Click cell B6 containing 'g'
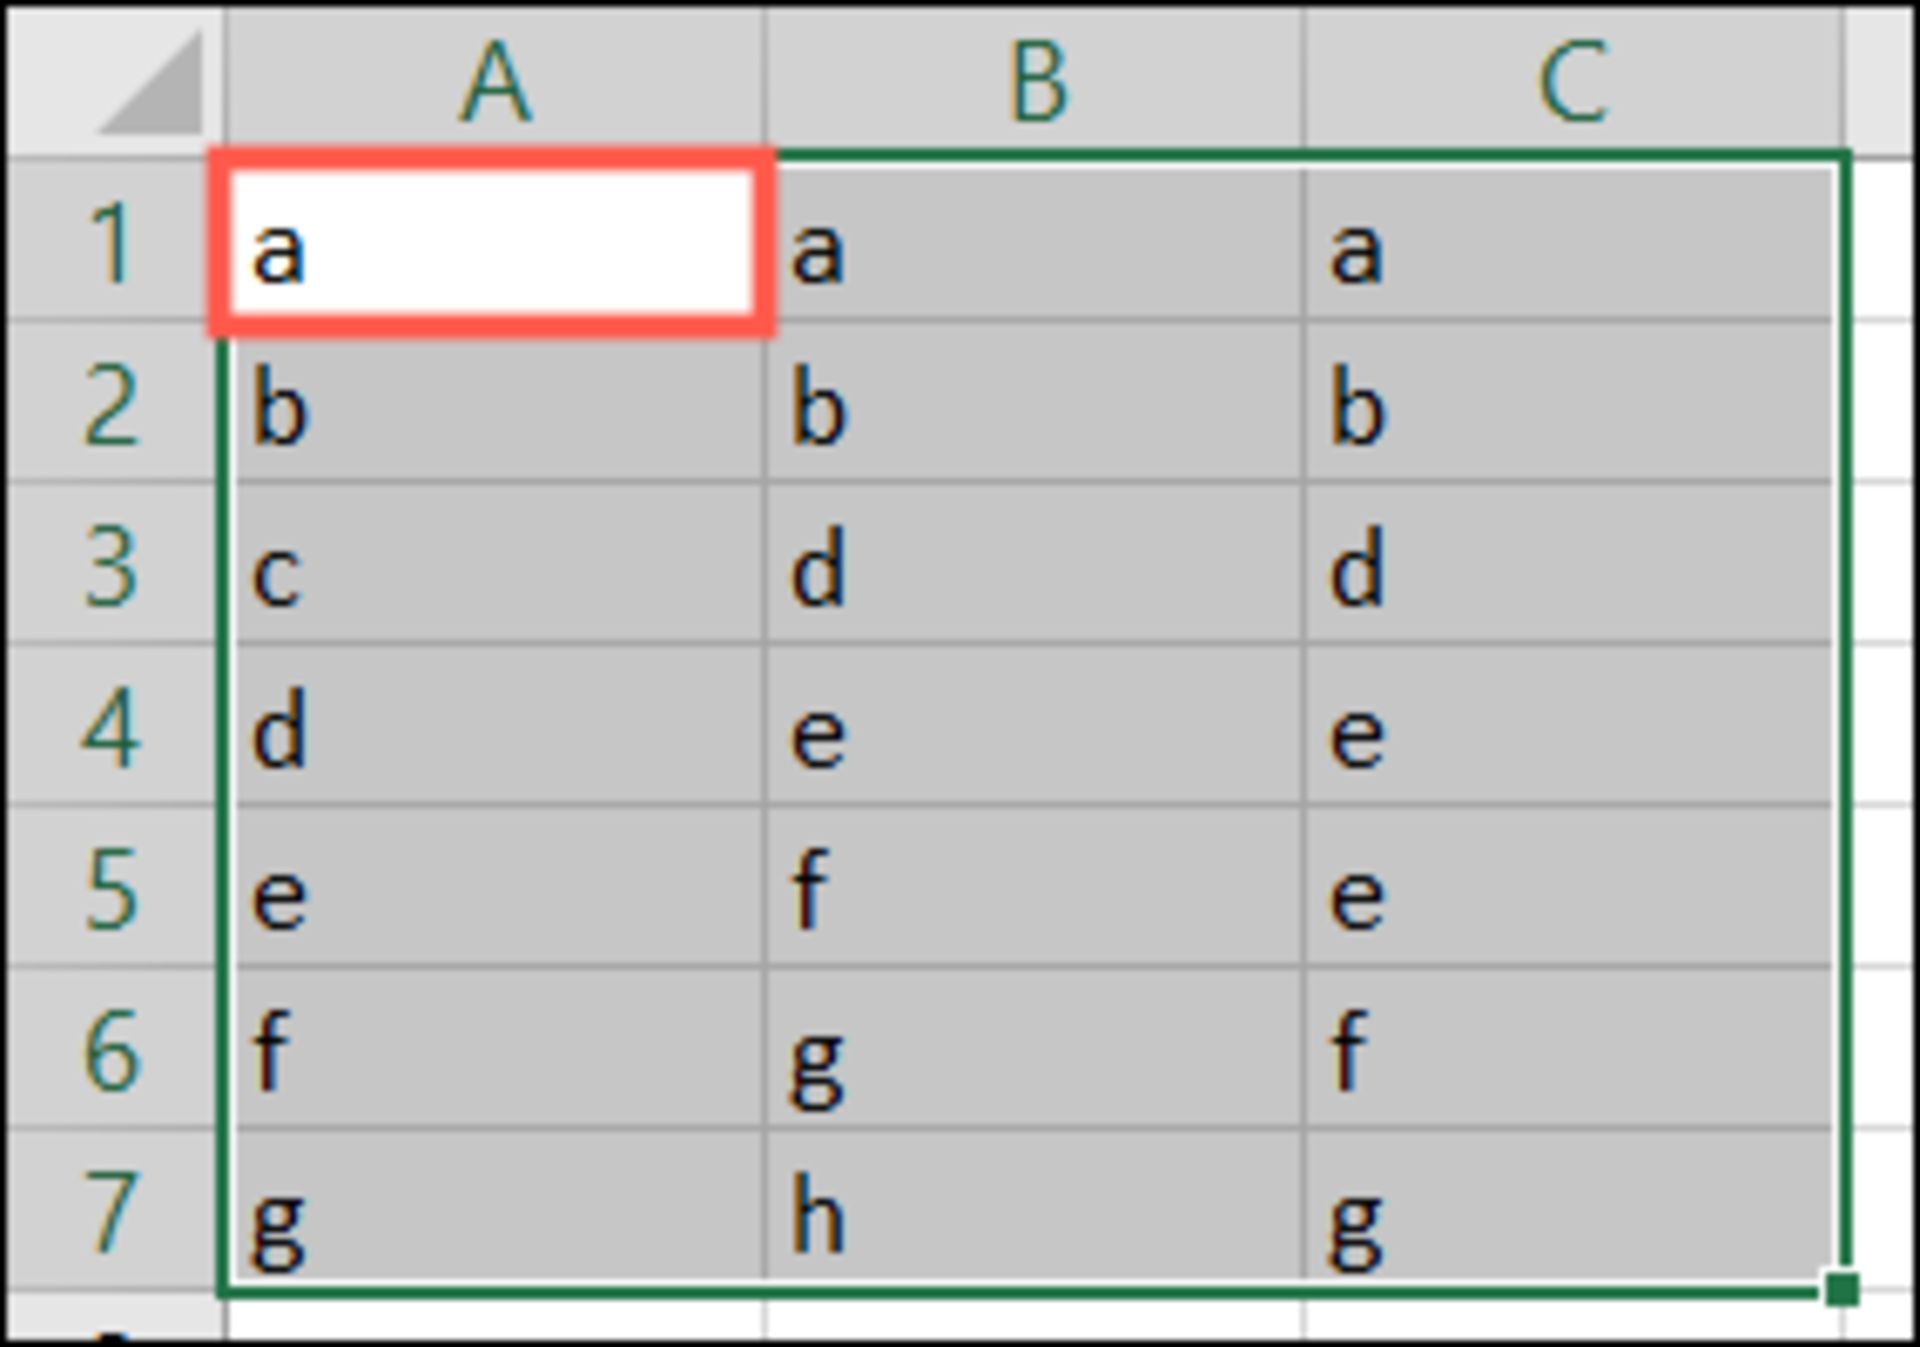 click(x=1034, y=1048)
